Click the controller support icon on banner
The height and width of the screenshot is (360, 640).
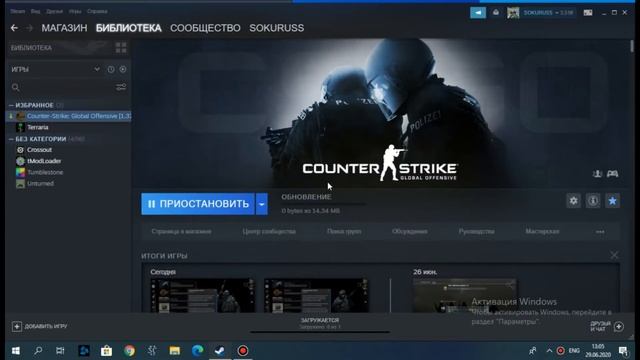click(612, 174)
